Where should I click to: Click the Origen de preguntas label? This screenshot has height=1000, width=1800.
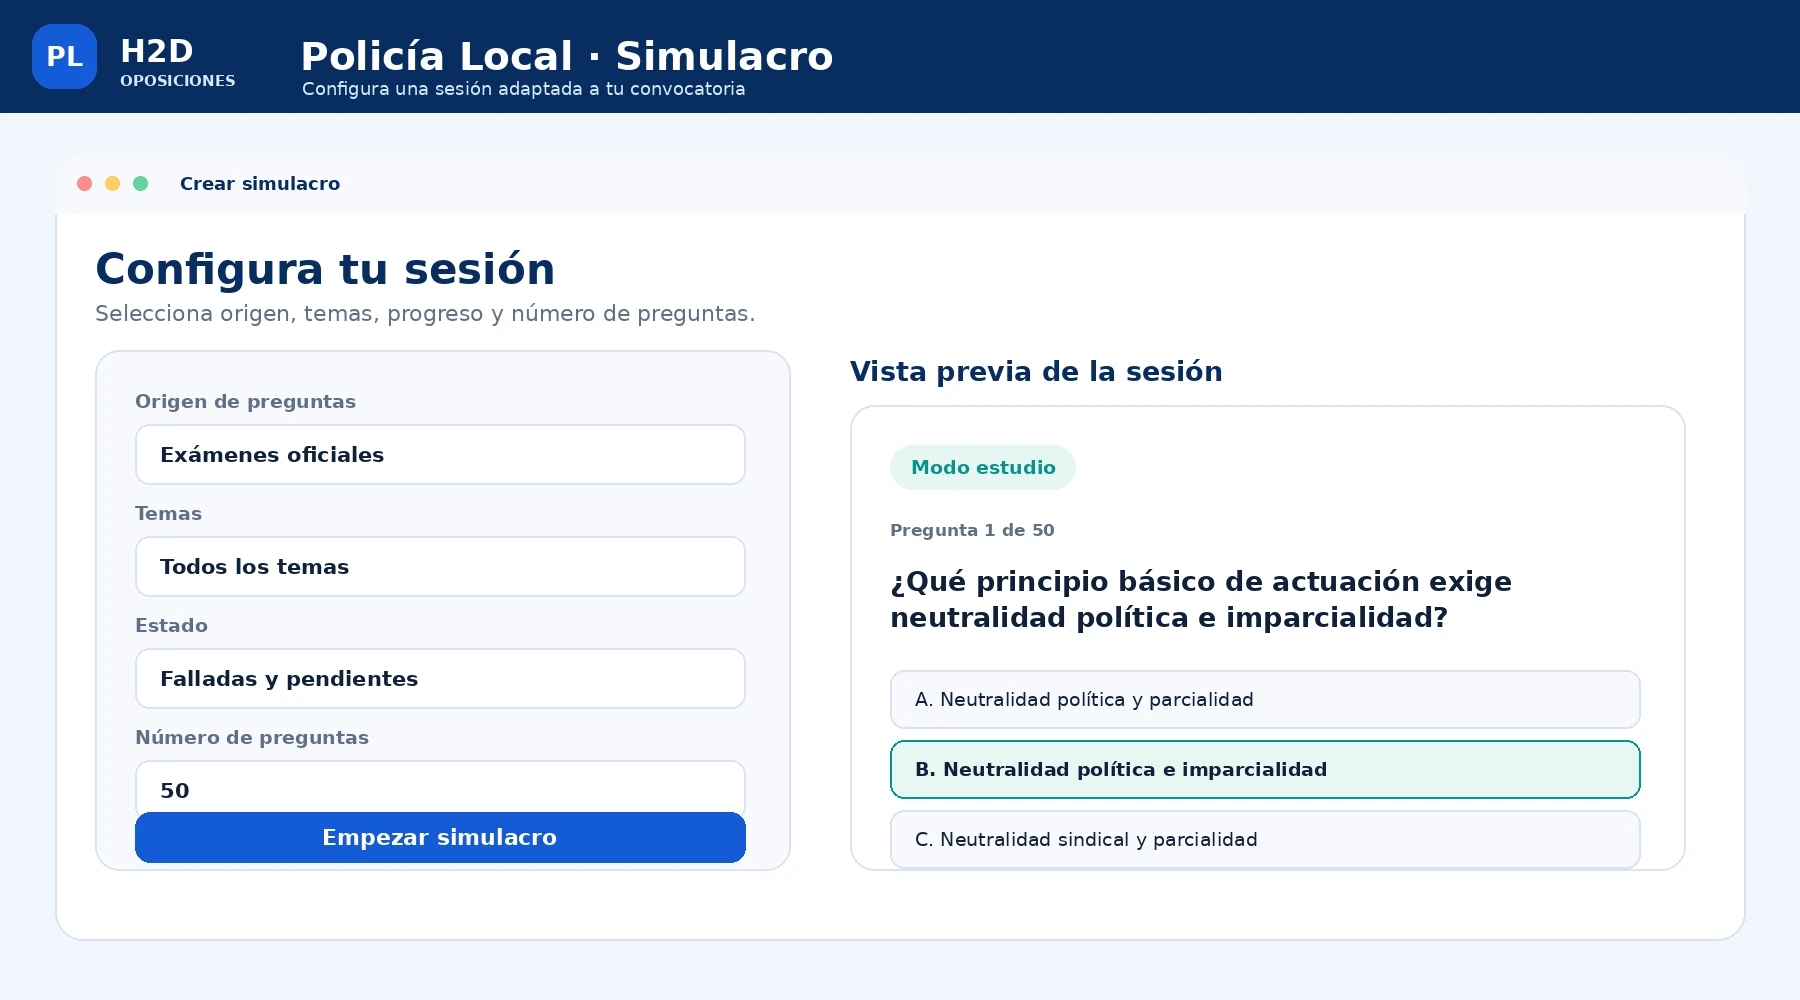point(245,402)
